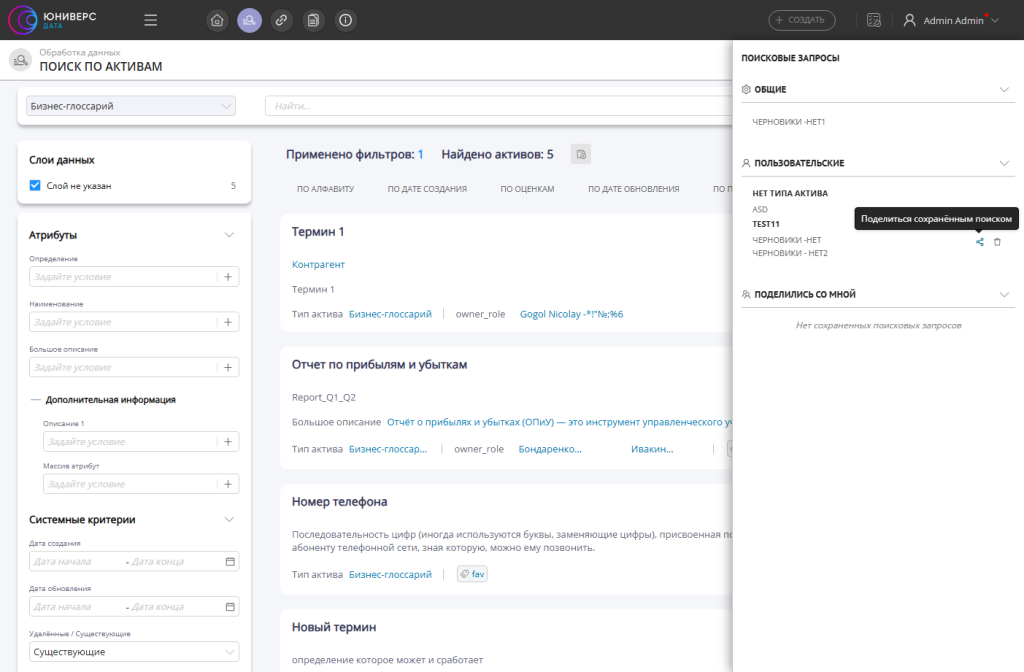The height and width of the screenshot is (672, 1024).
Task: Select the asset search icon in top bar
Action: point(249,20)
